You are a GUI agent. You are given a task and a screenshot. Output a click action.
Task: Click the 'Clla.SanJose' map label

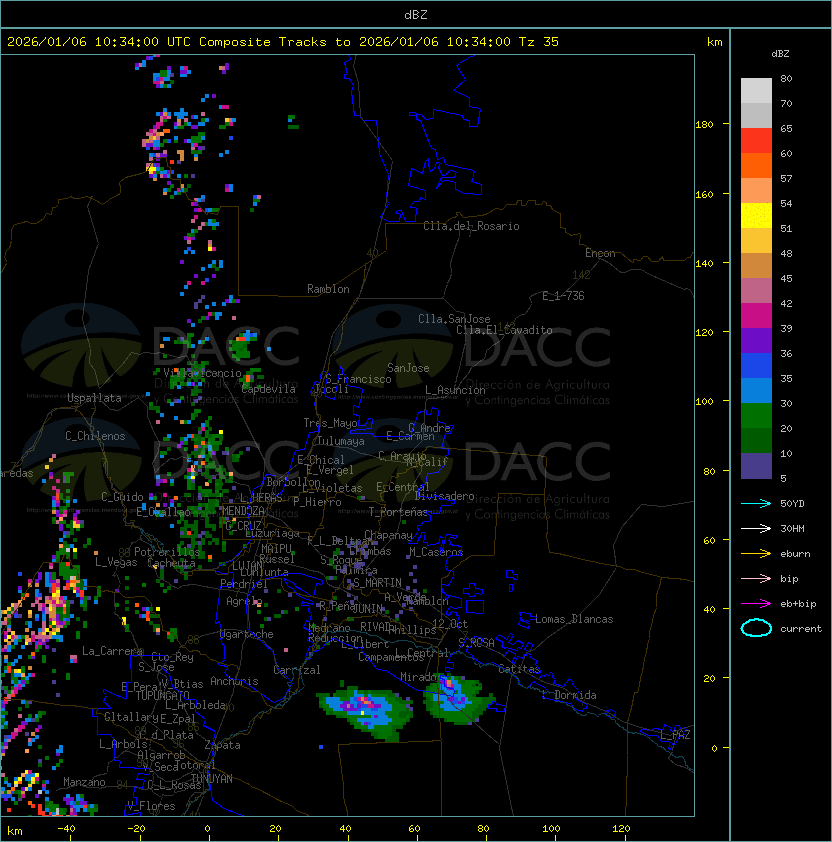[x=454, y=319]
